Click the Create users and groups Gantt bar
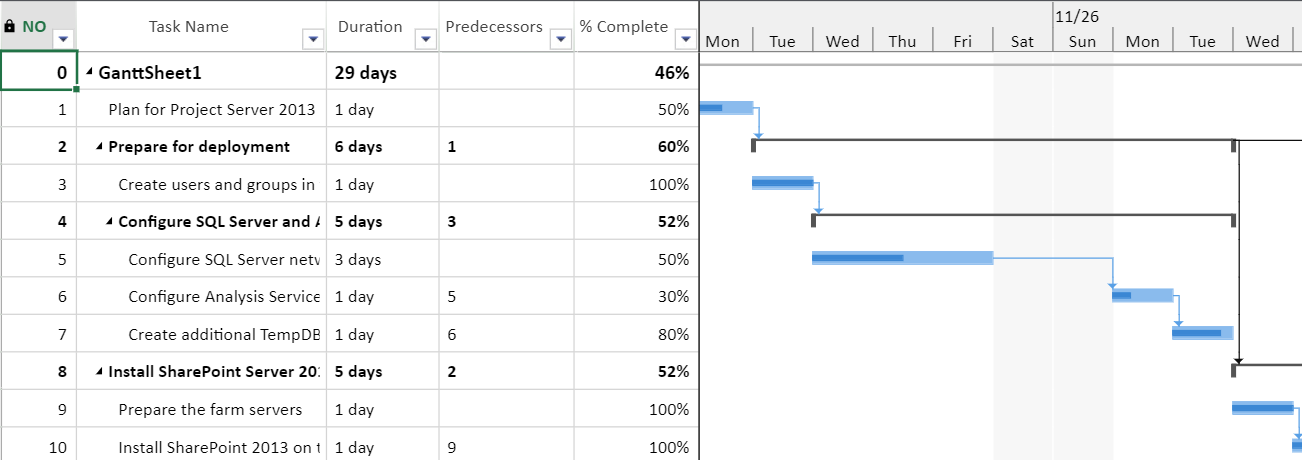This screenshot has width=1302, height=460. click(782, 183)
